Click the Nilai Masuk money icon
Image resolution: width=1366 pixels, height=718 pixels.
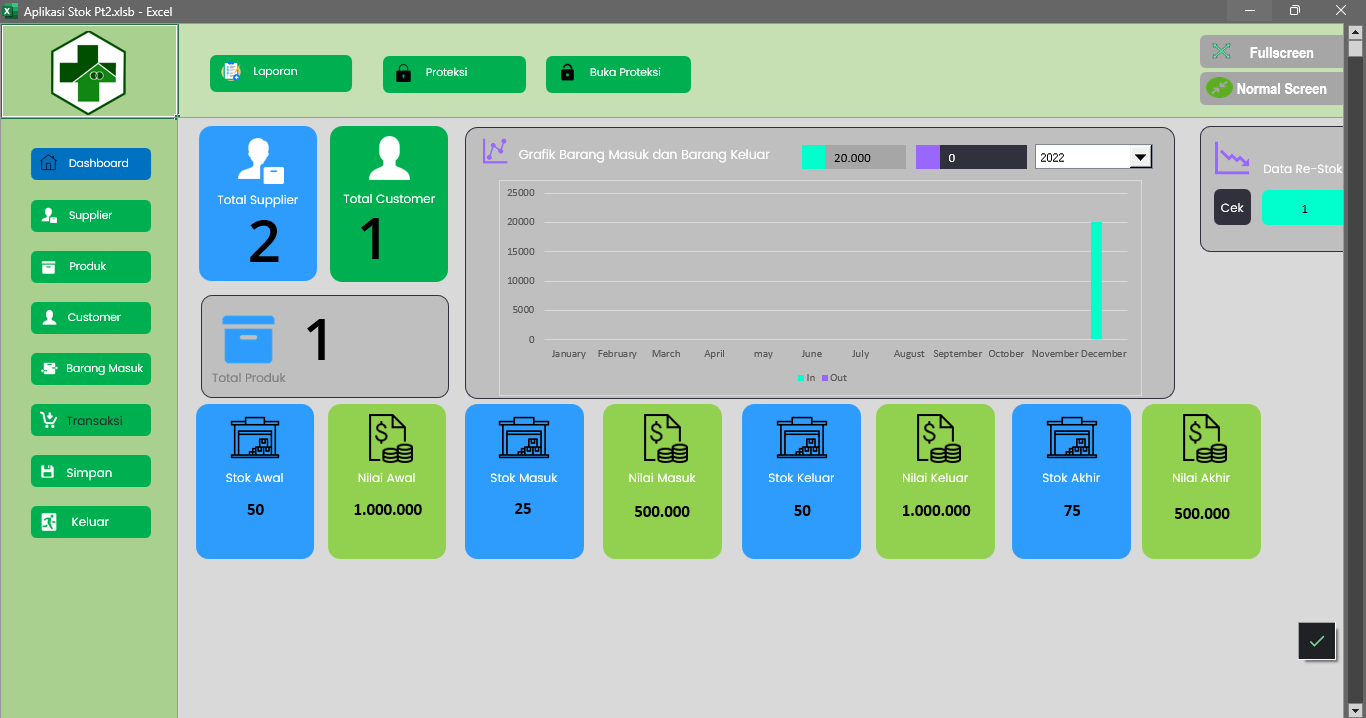[x=662, y=438]
